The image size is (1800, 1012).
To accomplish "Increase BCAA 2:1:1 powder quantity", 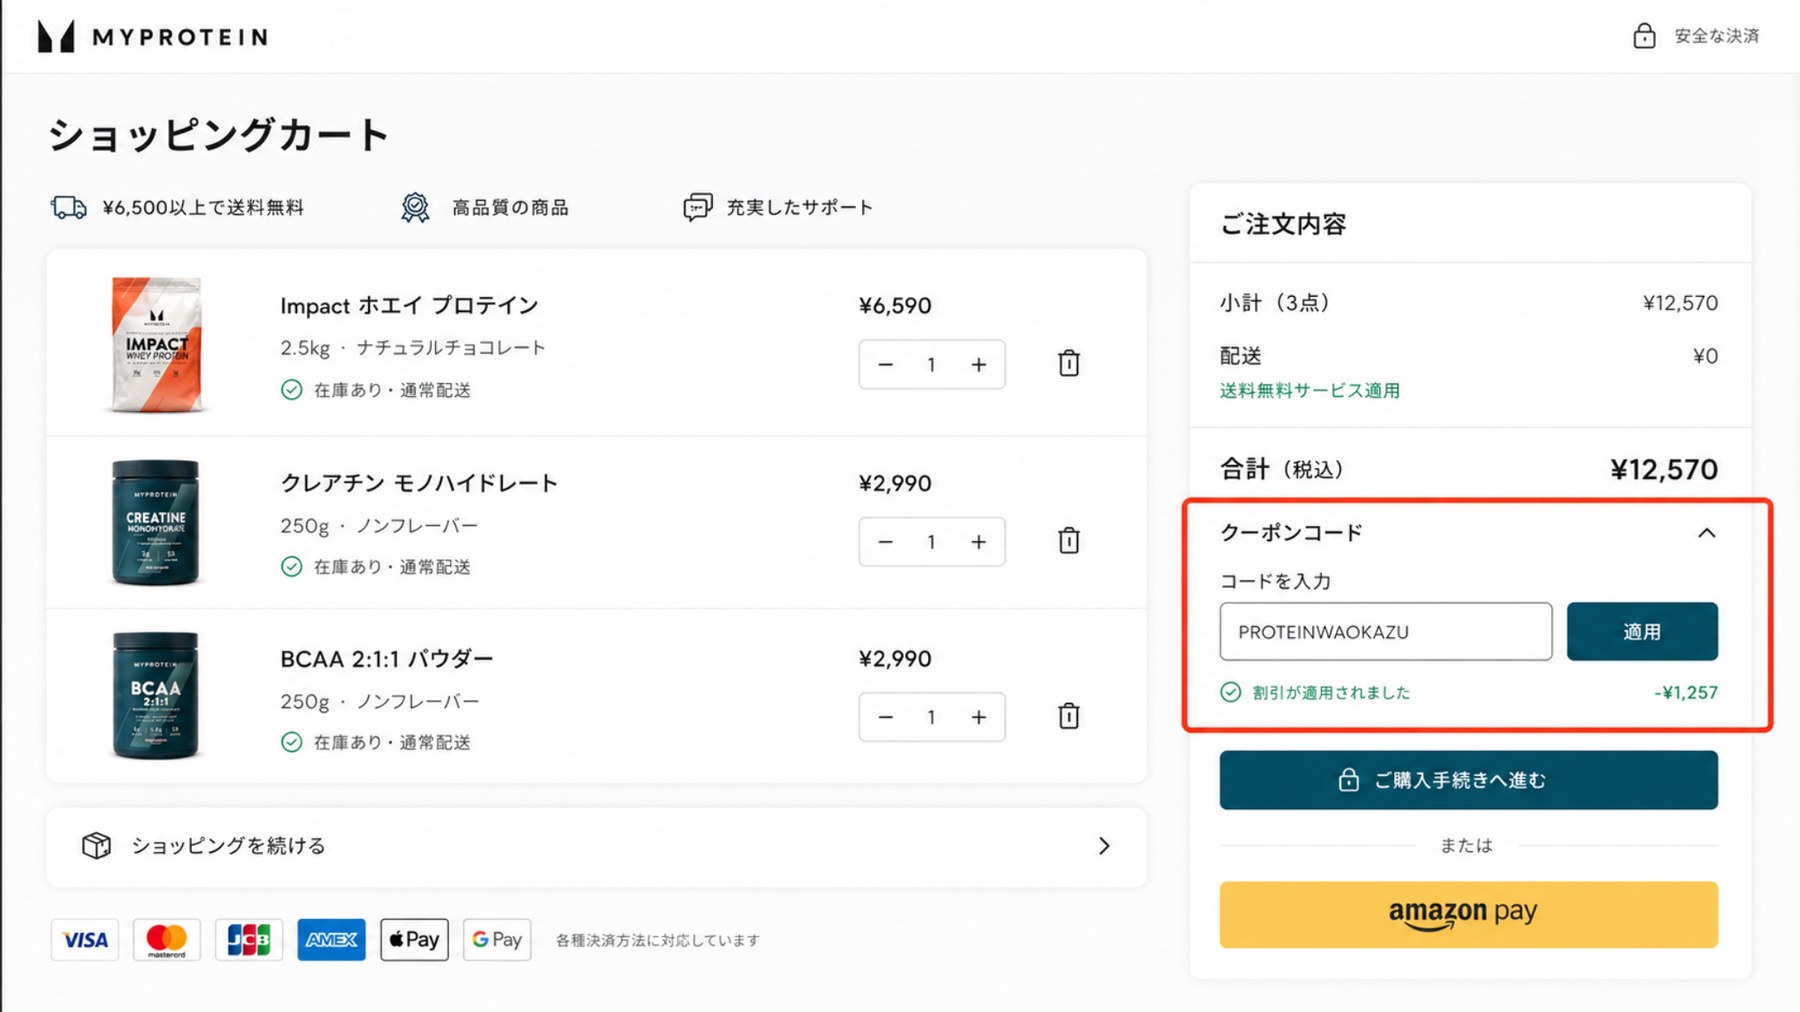I will pos(979,717).
